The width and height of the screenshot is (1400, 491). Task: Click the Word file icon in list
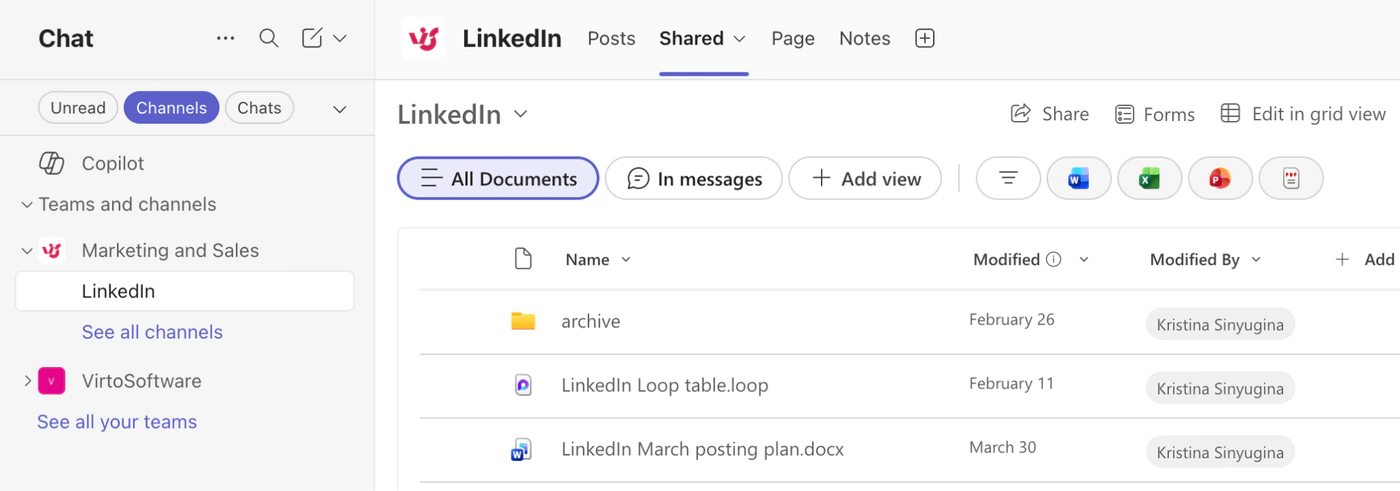[521, 450]
